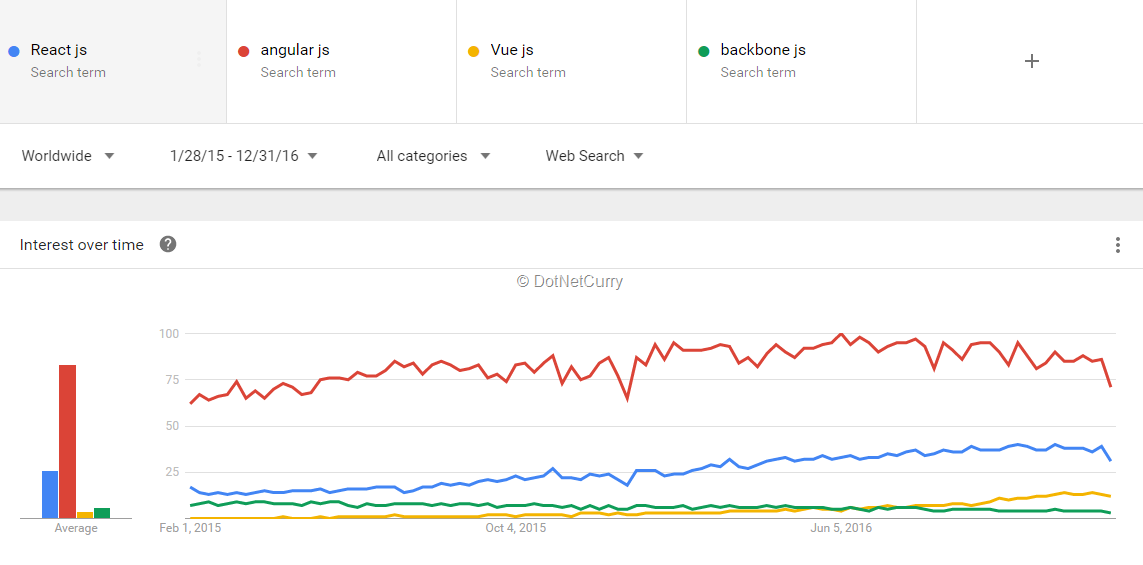Image resolution: width=1143 pixels, height=565 pixels.
Task: Open the Web Search type dropdown
Action: pyautogui.click(x=594, y=155)
